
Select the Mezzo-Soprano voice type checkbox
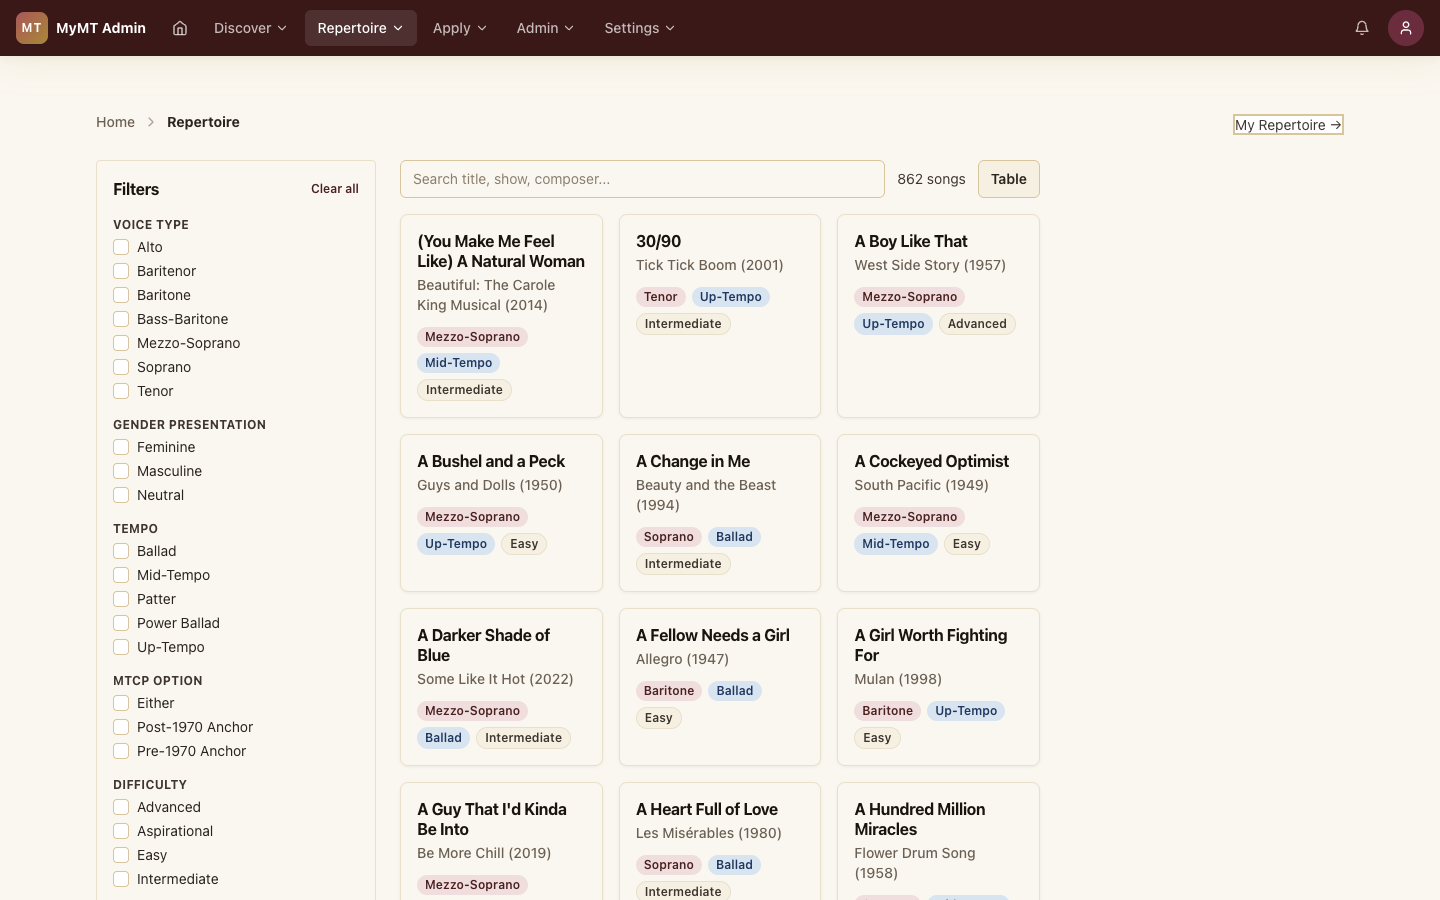pos(121,343)
